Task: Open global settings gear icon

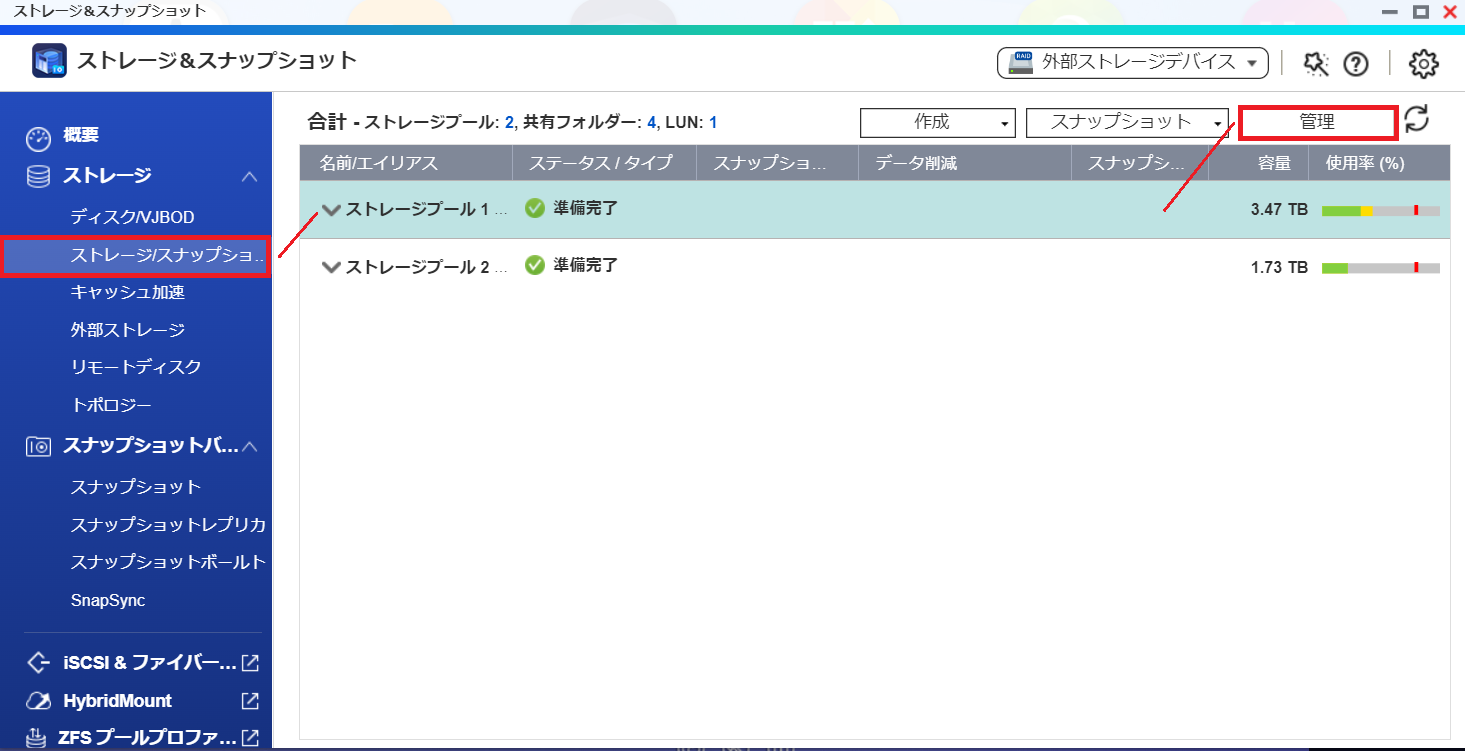Action: tap(1423, 63)
